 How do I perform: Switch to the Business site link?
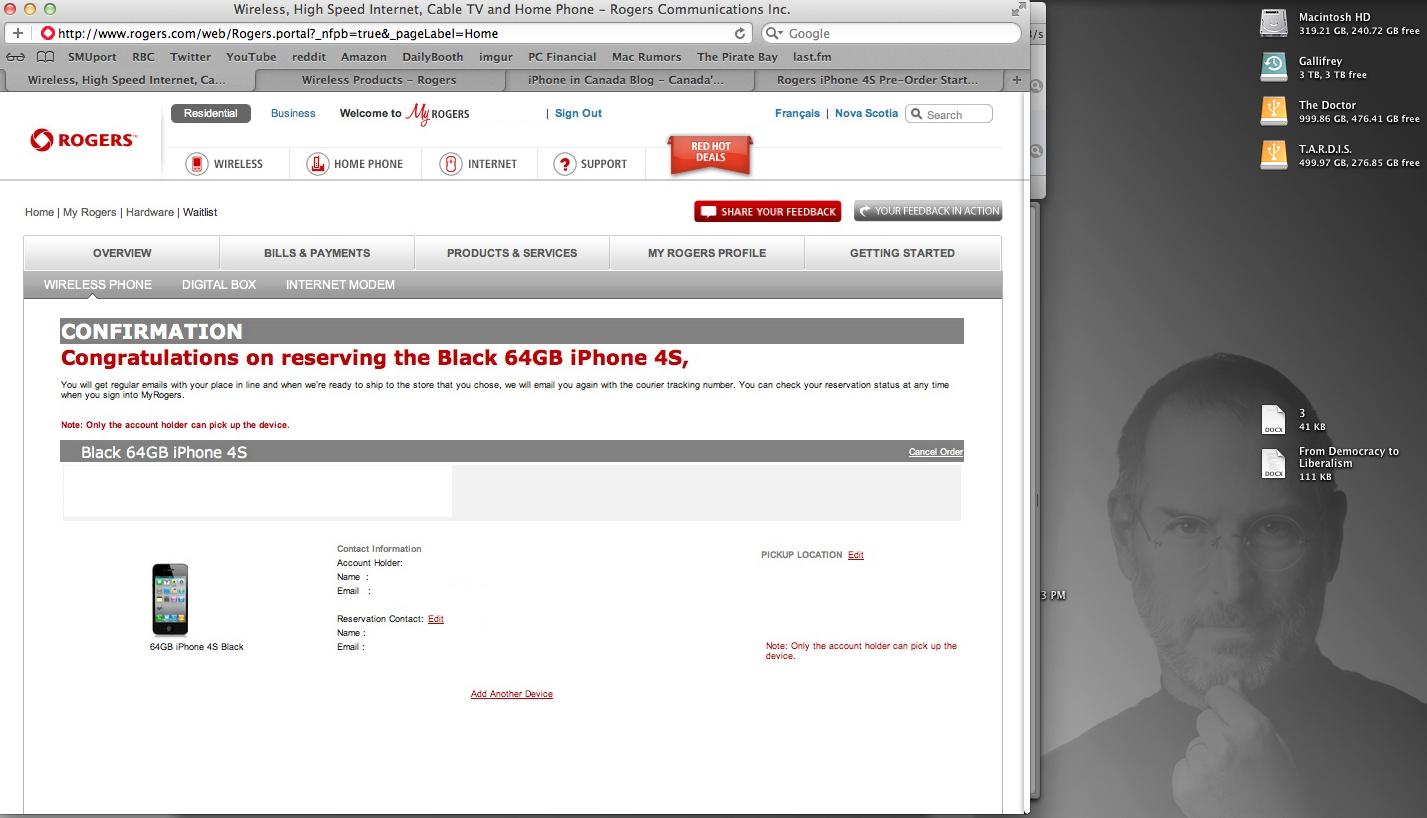293,114
